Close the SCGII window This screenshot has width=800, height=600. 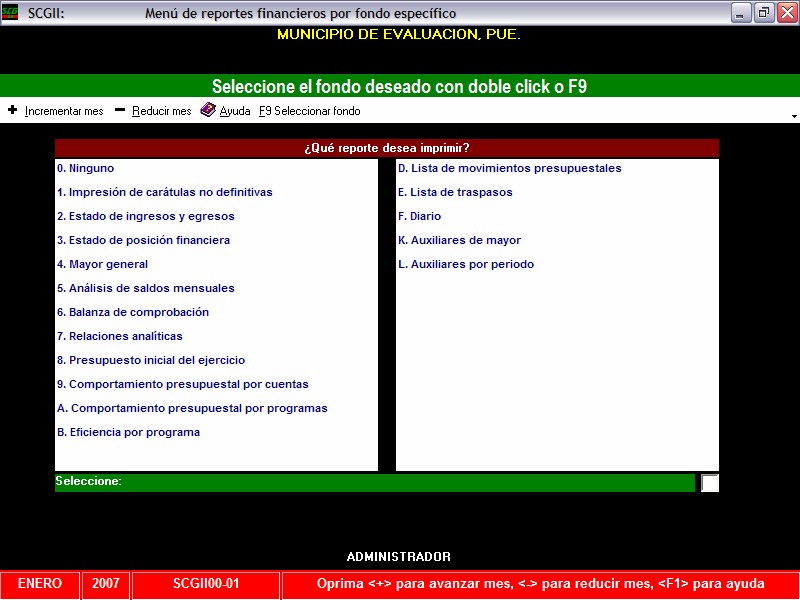click(788, 13)
